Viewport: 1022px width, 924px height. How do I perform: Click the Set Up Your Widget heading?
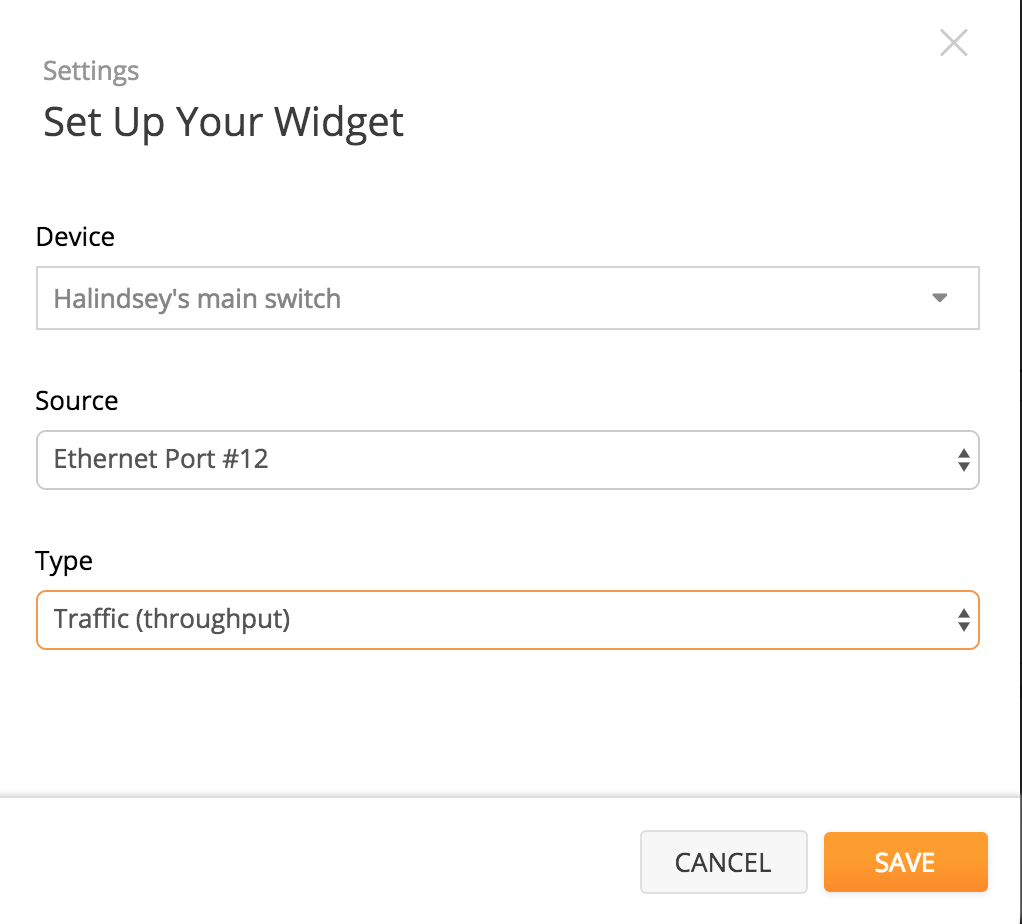pos(223,122)
